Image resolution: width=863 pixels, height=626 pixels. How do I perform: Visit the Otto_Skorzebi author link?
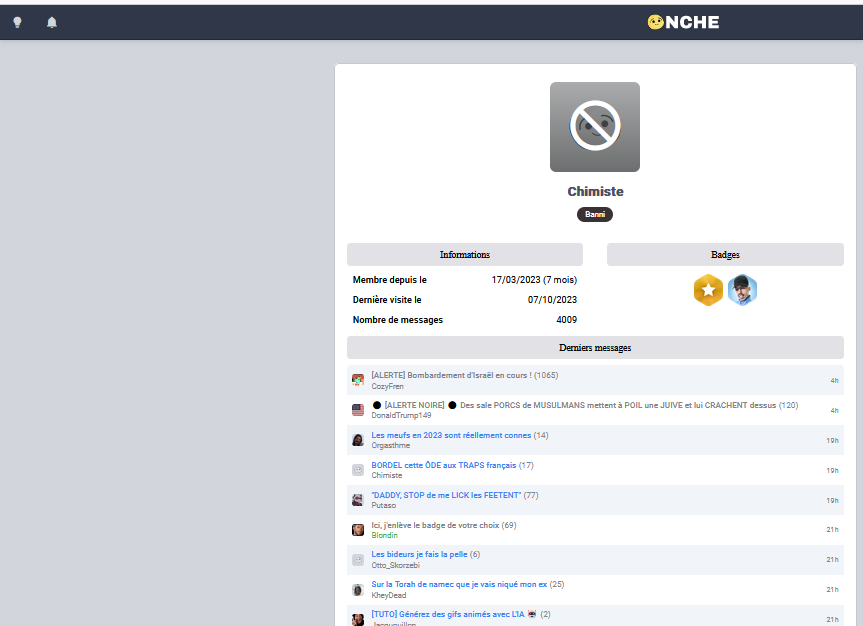coord(394,565)
